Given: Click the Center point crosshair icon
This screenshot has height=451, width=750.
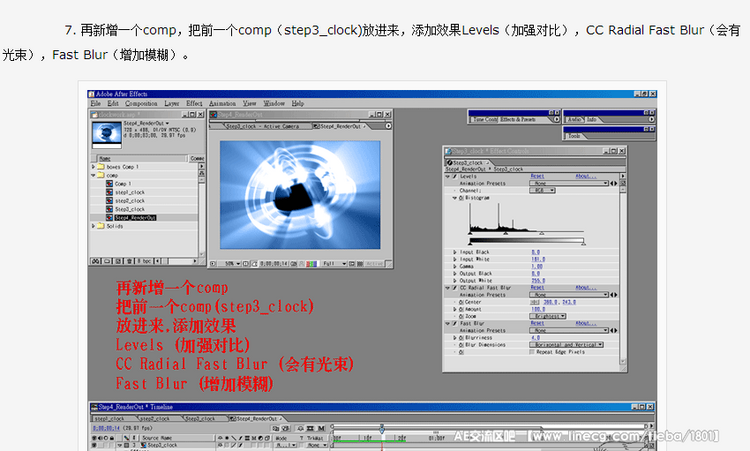Looking at the screenshot, I should tap(534, 302).
